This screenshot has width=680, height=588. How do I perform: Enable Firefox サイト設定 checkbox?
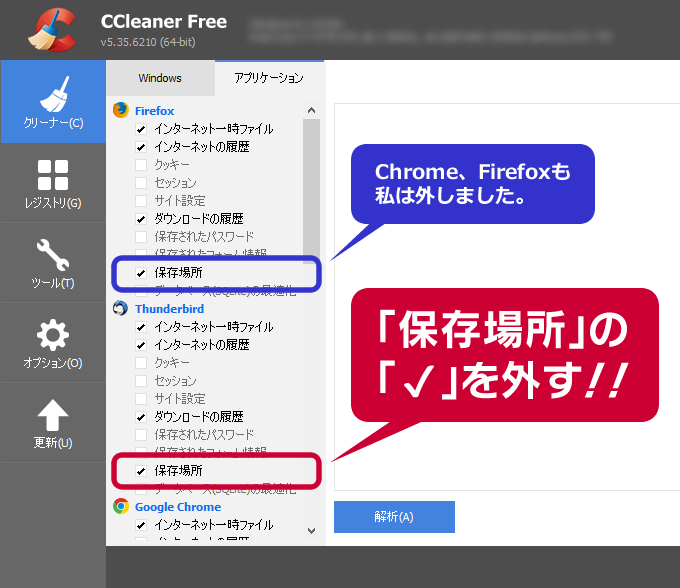point(141,201)
